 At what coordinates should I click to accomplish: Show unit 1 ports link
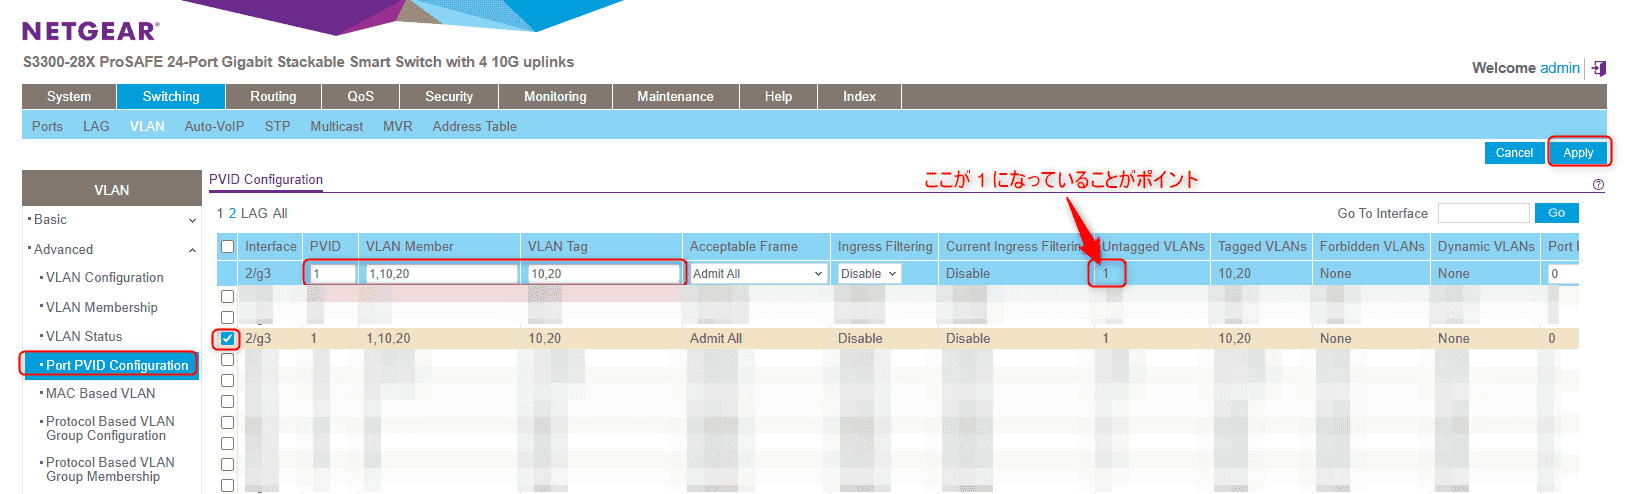pos(221,214)
